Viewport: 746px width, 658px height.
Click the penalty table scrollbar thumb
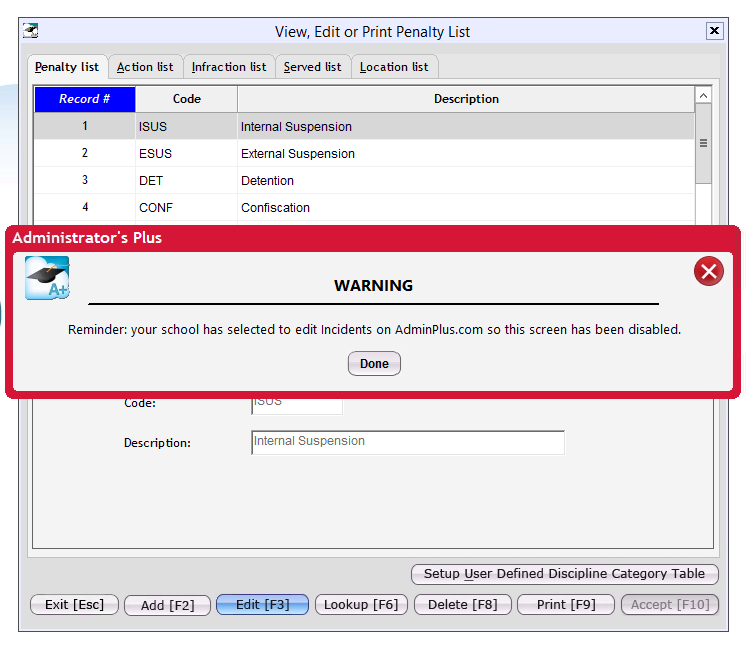[x=703, y=143]
